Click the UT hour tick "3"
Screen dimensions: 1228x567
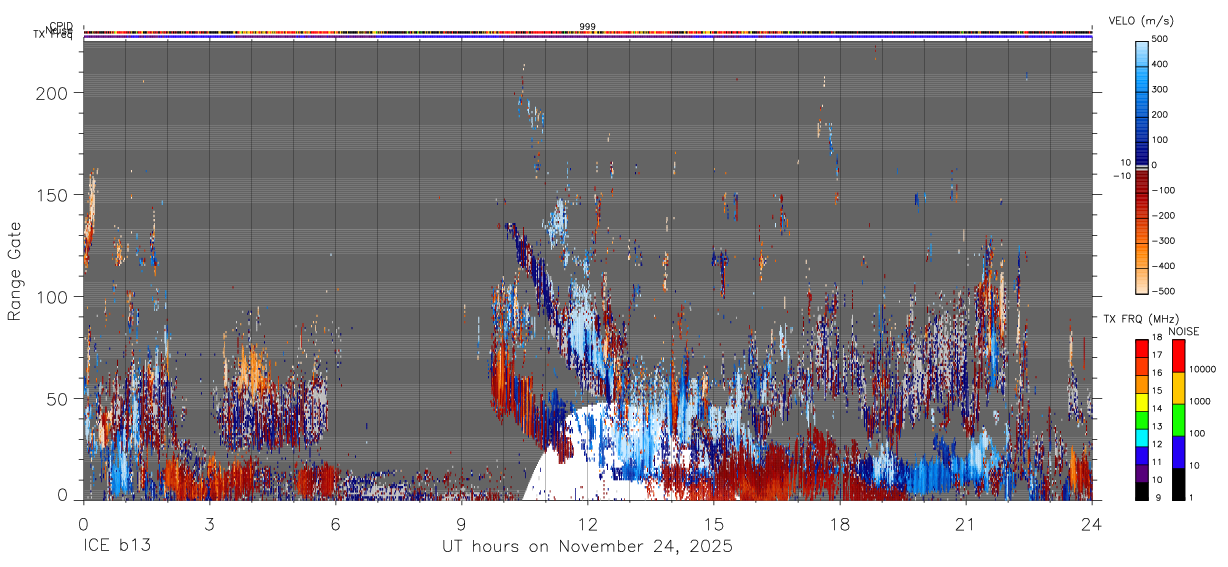(x=209, y=523)
